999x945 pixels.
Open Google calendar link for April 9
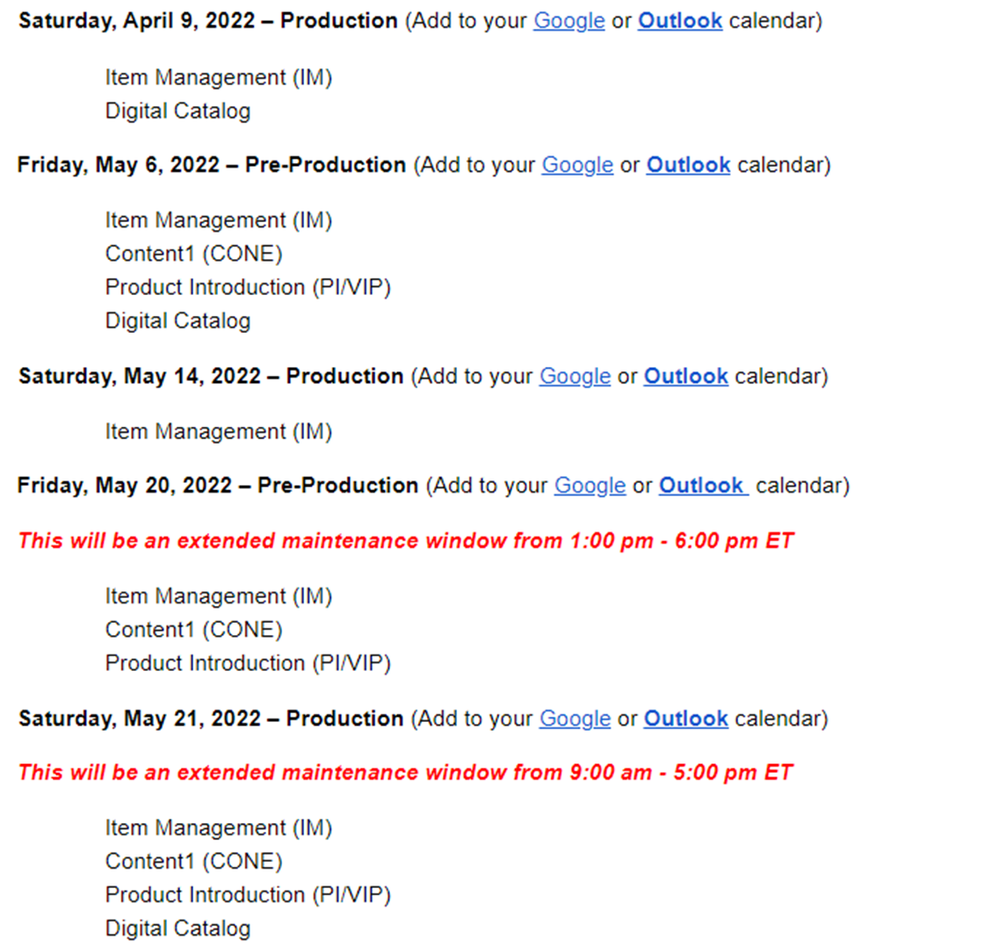pyautogui.click(x=568, y=21)
